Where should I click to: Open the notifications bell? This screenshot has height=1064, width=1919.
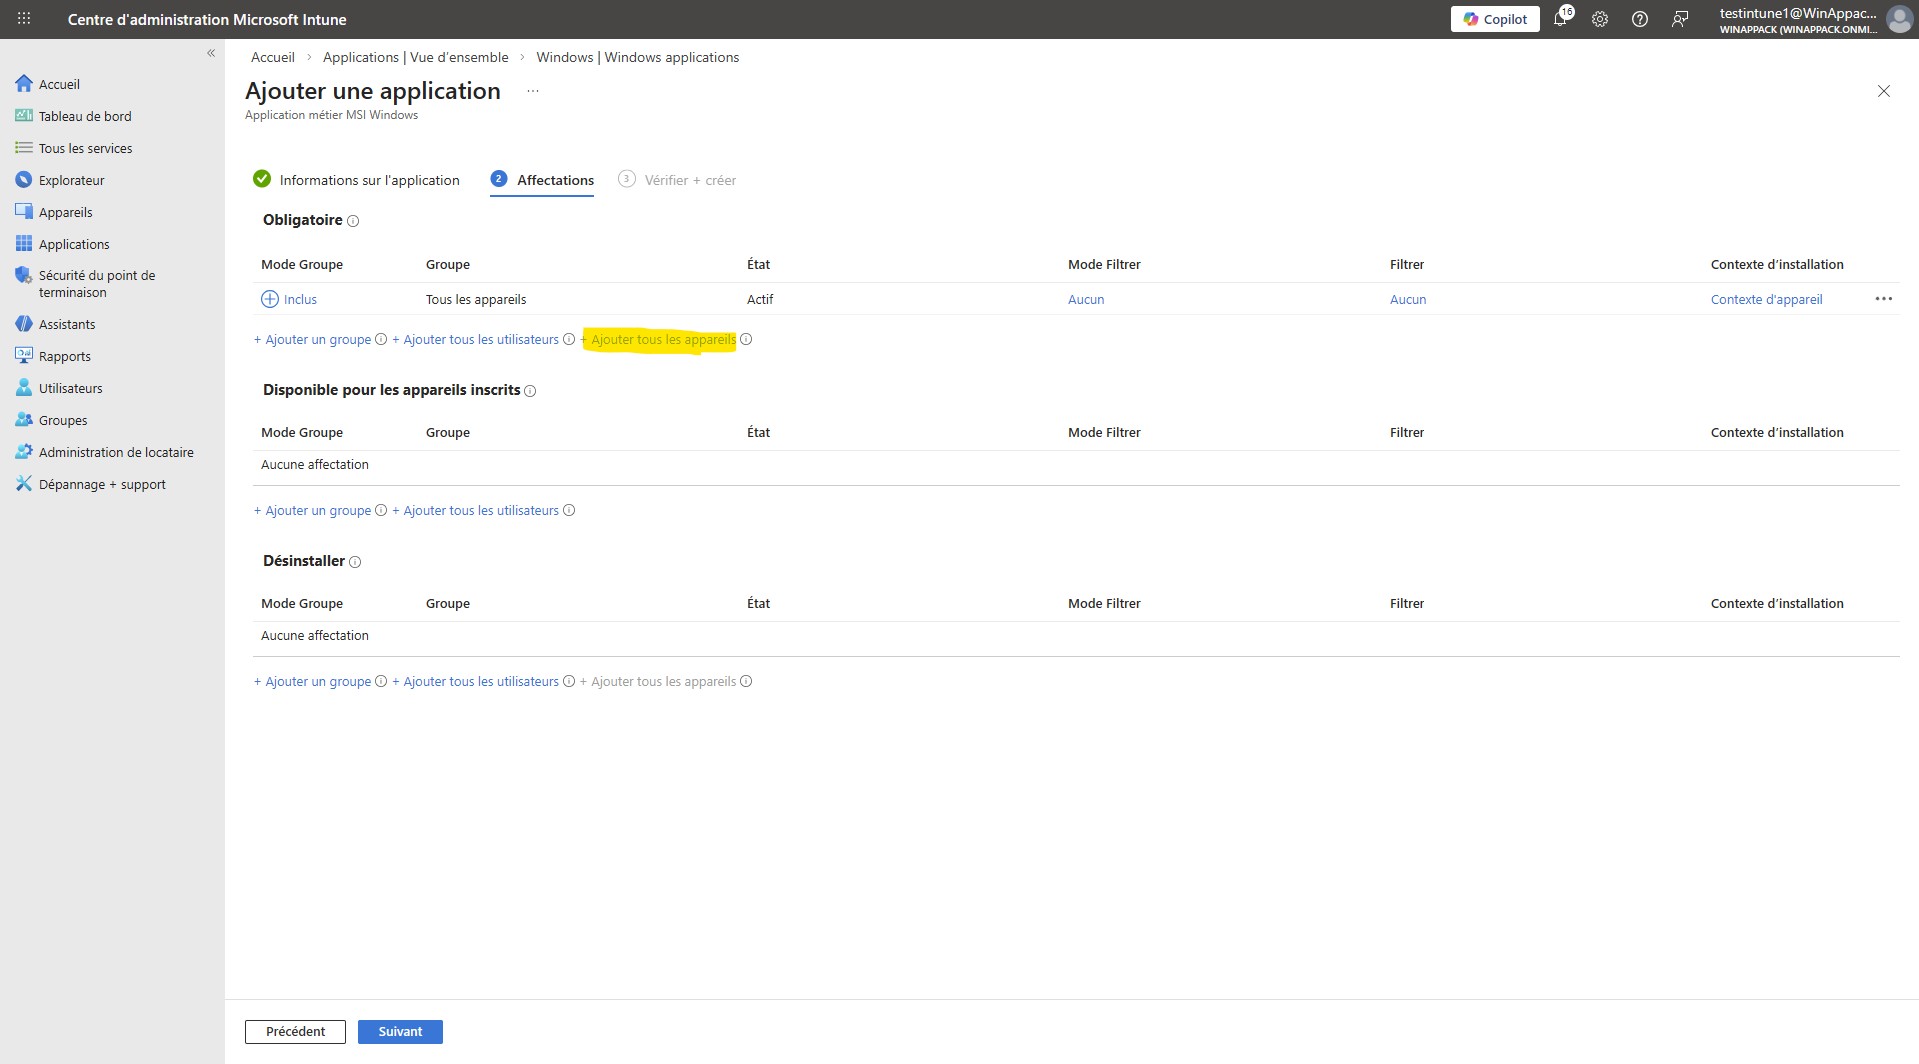coord(1560,18)
